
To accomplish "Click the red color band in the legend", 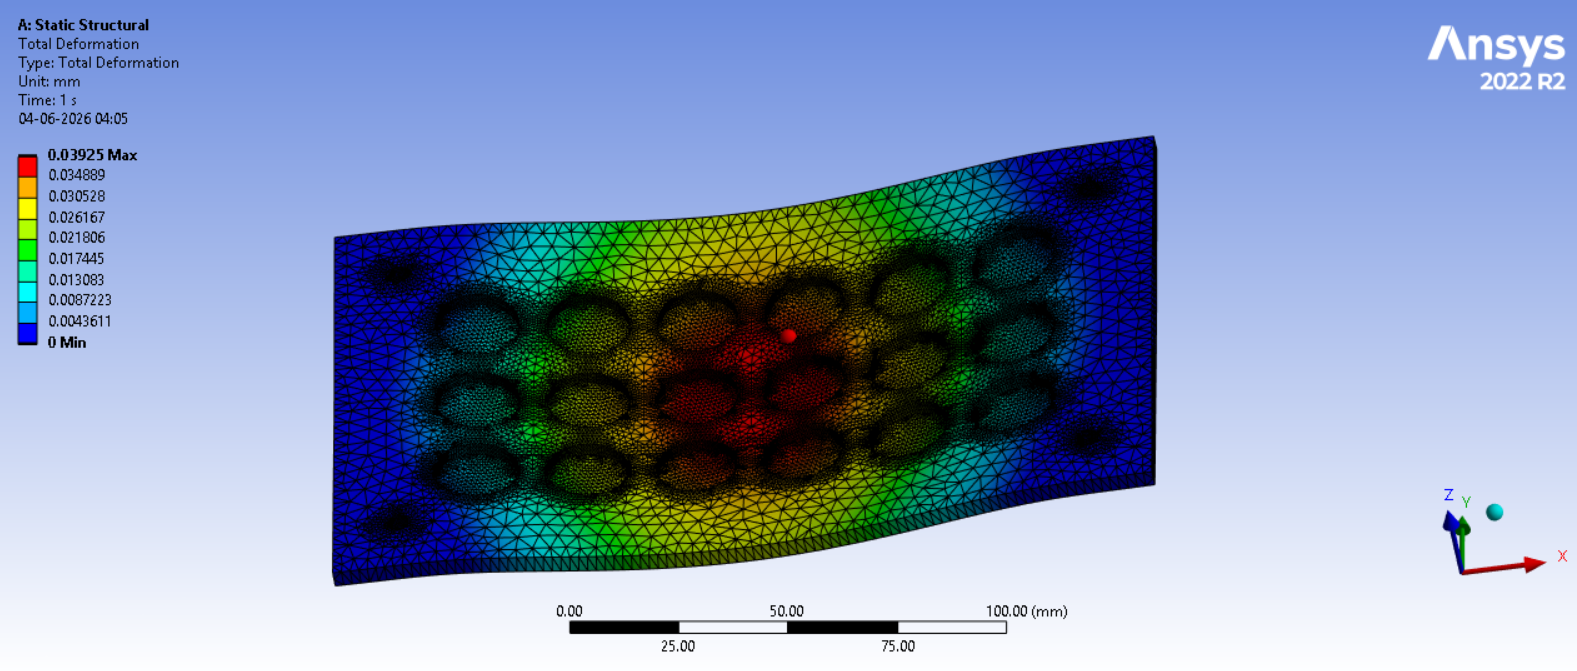I will point(27,166).
